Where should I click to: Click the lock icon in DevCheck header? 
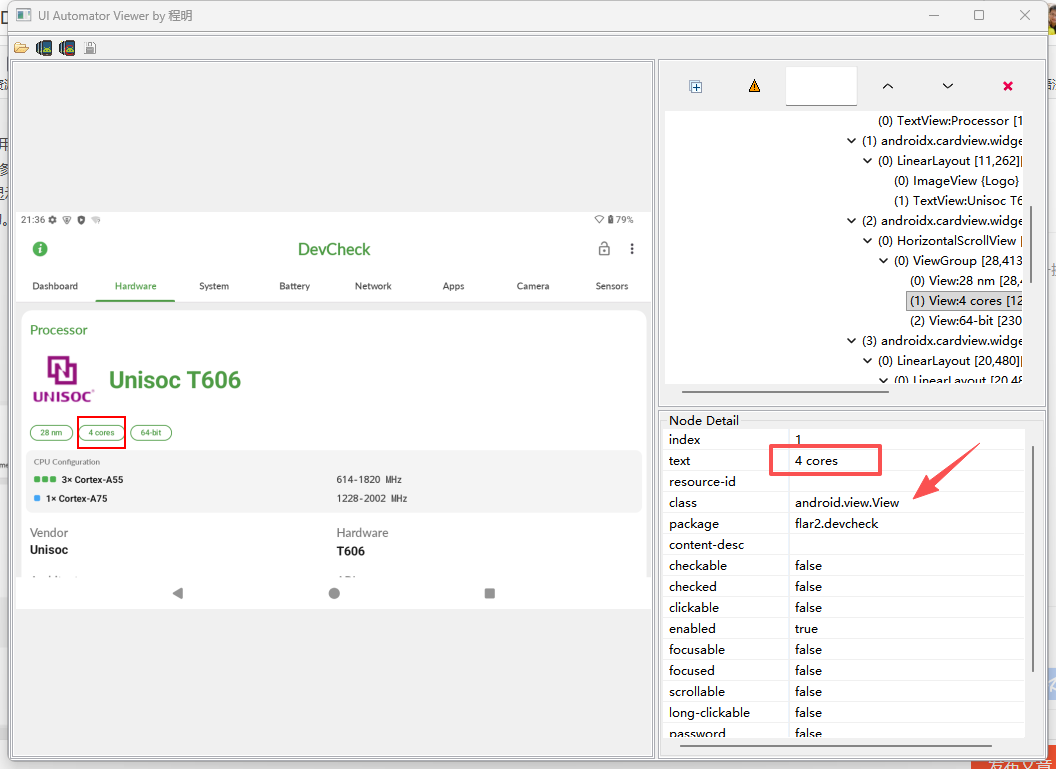coord(604,248)
